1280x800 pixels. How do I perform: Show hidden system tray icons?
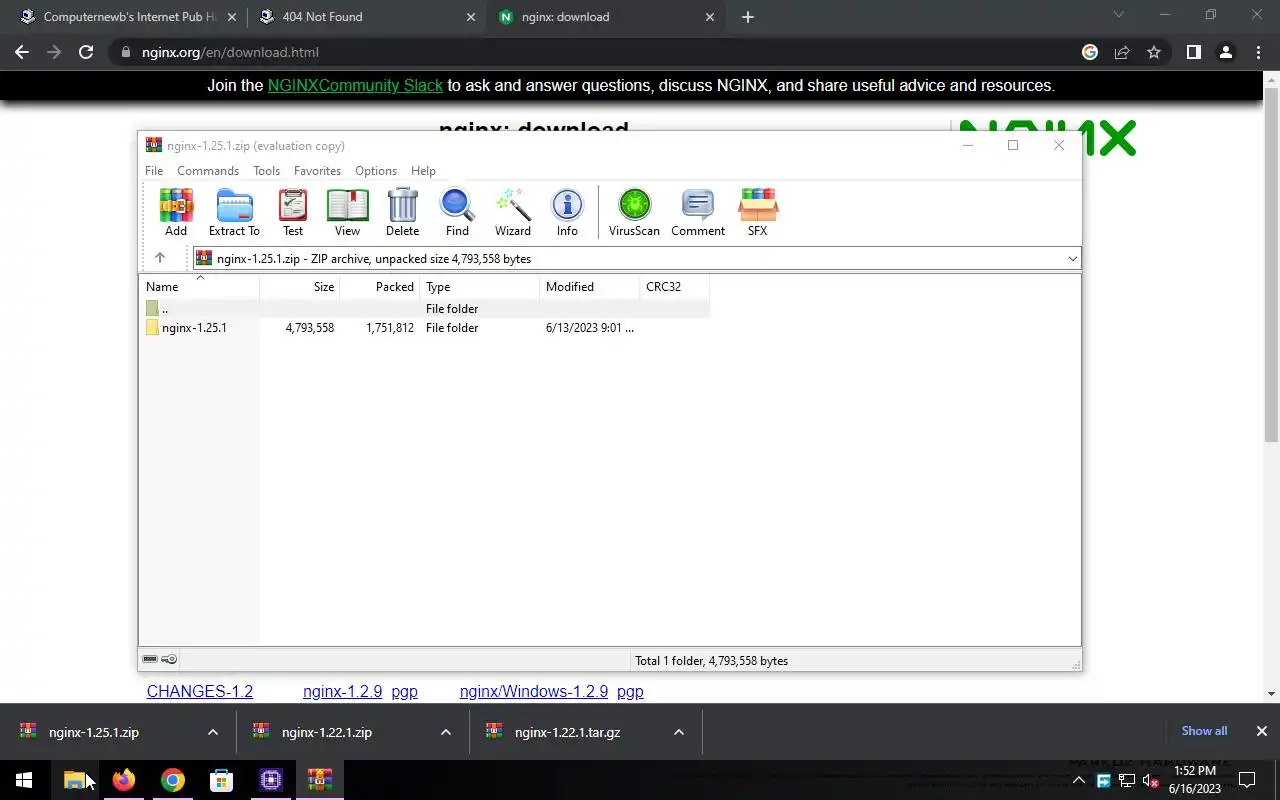[x=1079, y=781]
